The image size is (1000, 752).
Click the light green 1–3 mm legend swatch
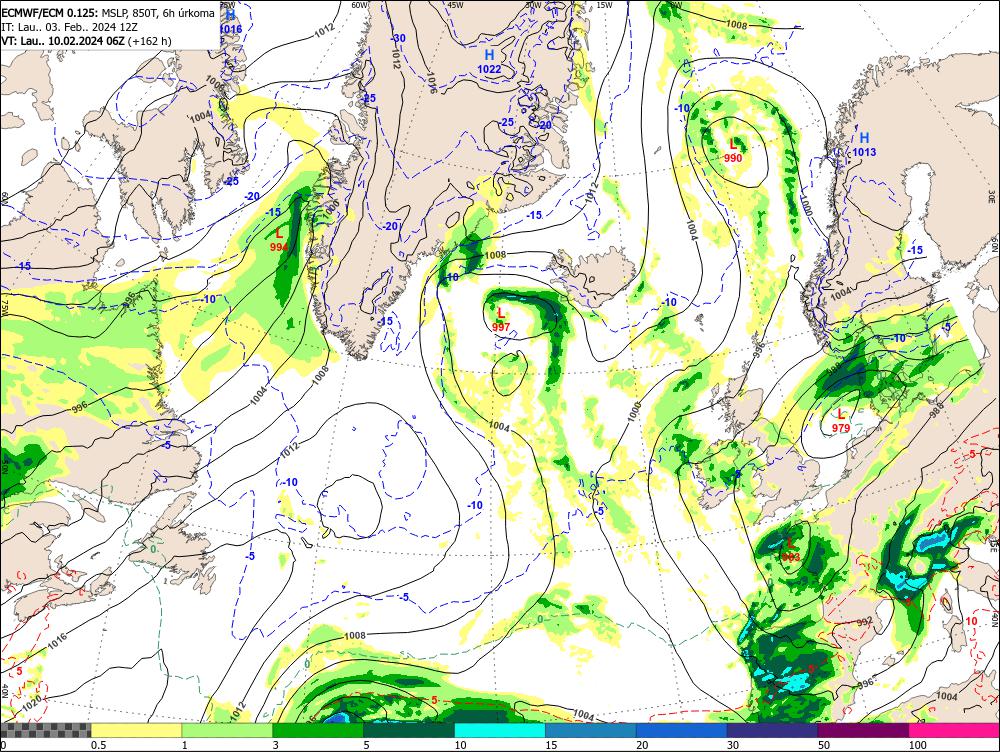pyautogui.click(x=227, y=730)
